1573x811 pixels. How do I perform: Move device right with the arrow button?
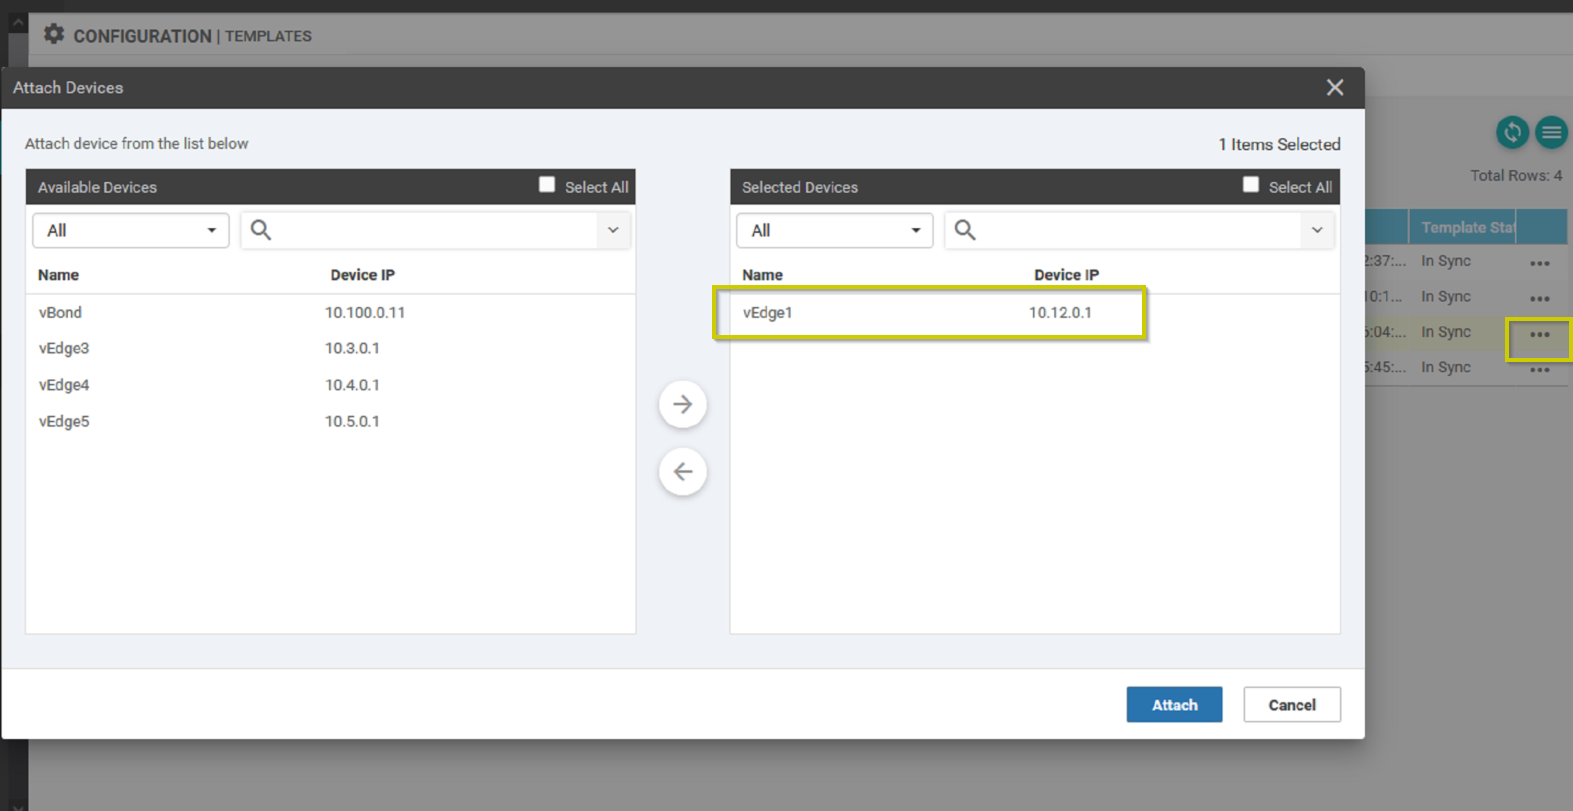pyautogui.click(x=683, y=404)
